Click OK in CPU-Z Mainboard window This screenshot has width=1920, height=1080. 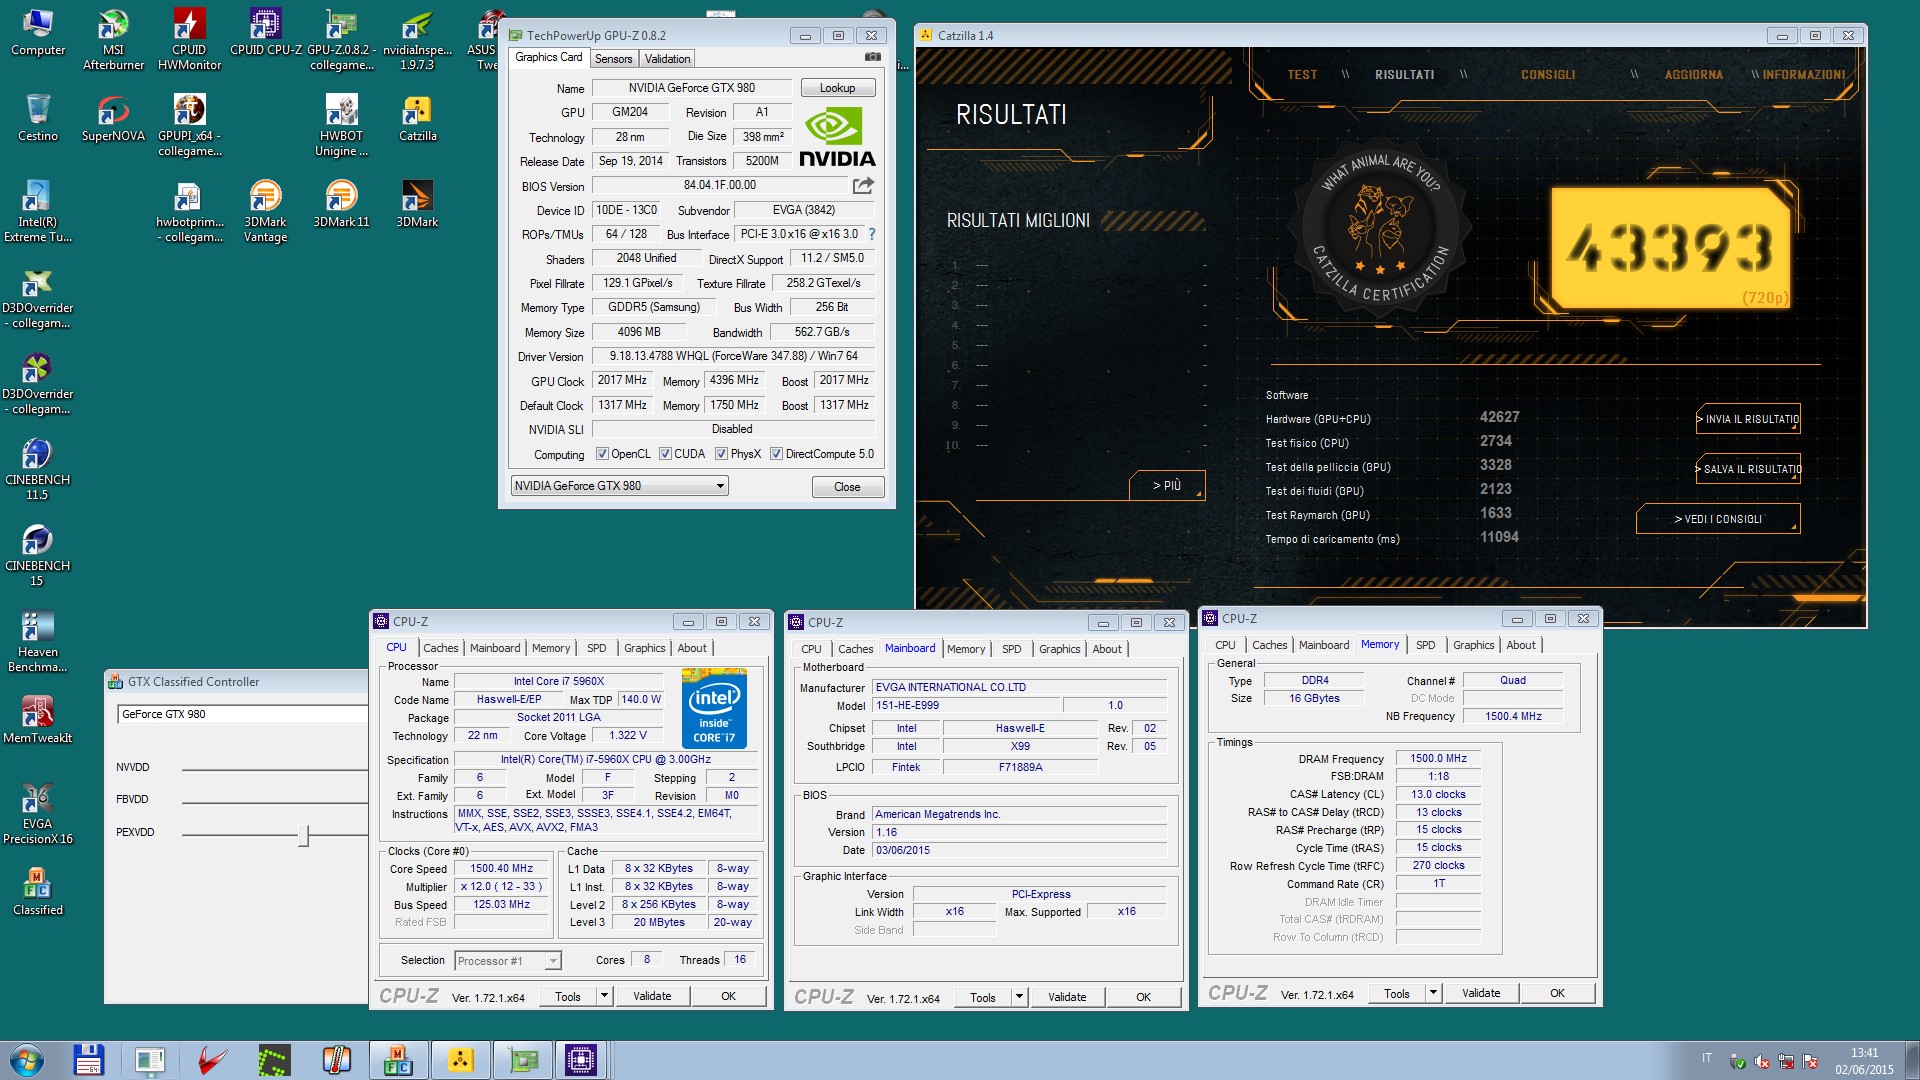1143,997
